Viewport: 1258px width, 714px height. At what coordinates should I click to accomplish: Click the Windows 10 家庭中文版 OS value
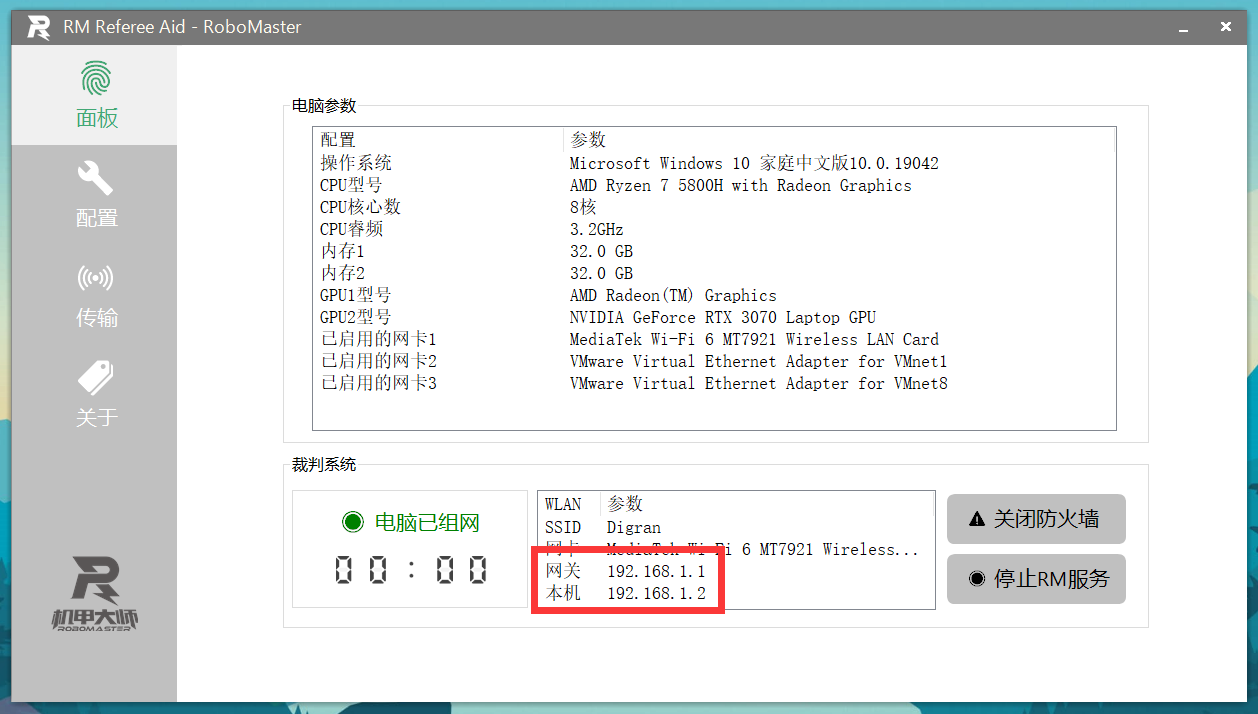coord(754,163)
